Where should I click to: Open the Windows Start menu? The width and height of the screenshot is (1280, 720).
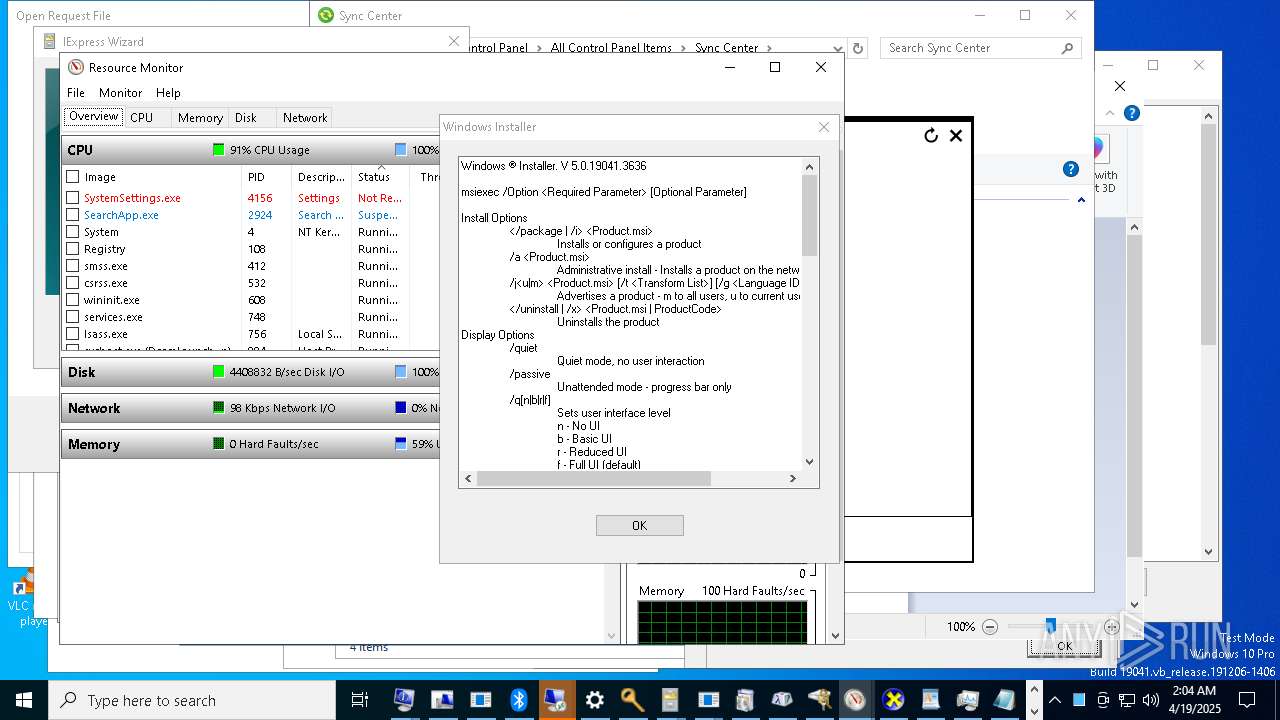(x=24, y=700)
